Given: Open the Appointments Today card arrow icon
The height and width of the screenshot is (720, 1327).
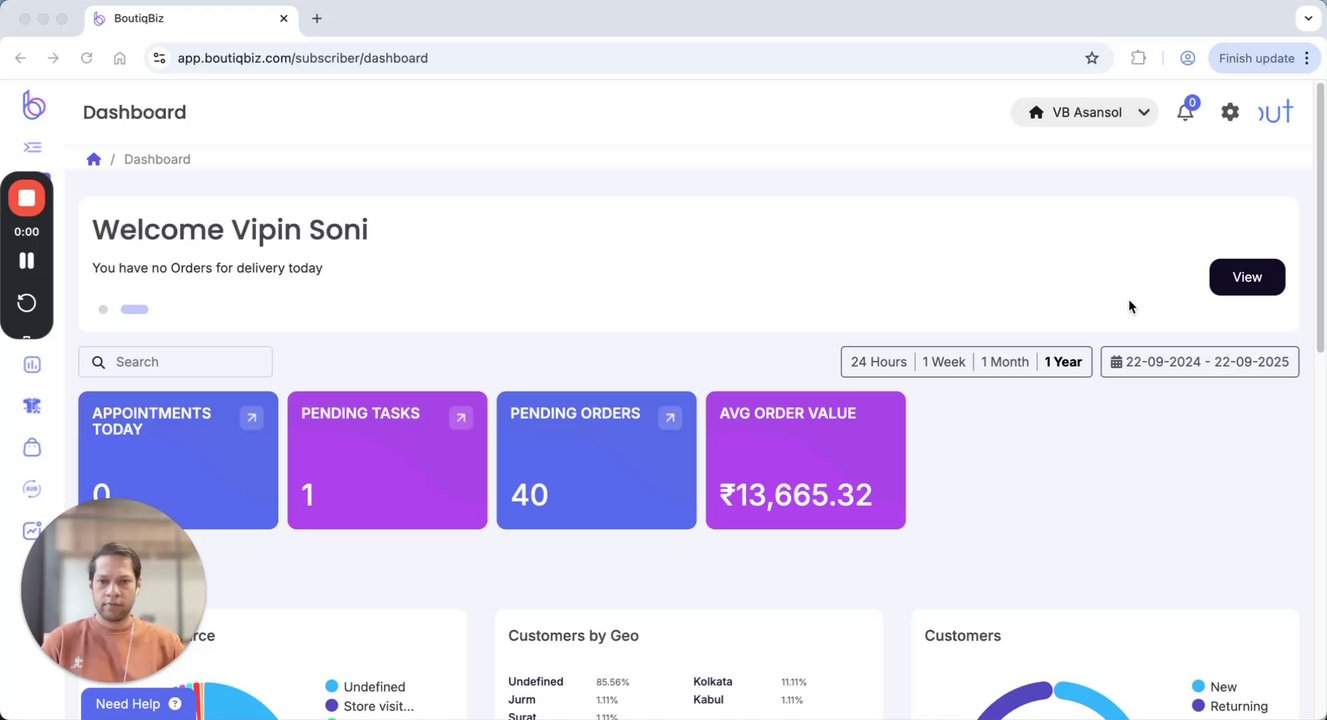Looking at the screenshot, I should click(x=251, y=418).
